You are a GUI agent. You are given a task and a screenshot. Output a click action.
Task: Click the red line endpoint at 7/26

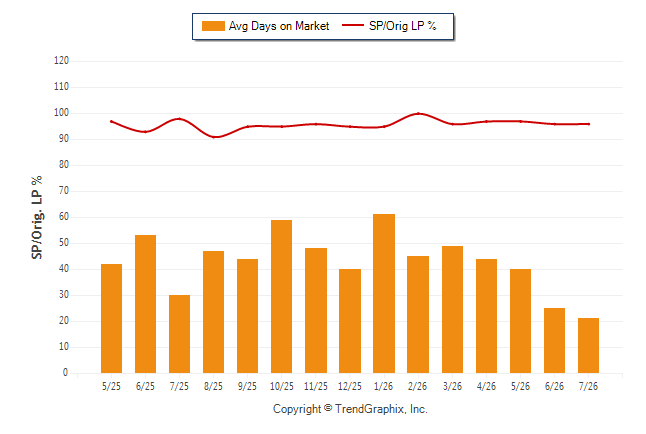tap(589, 124)
